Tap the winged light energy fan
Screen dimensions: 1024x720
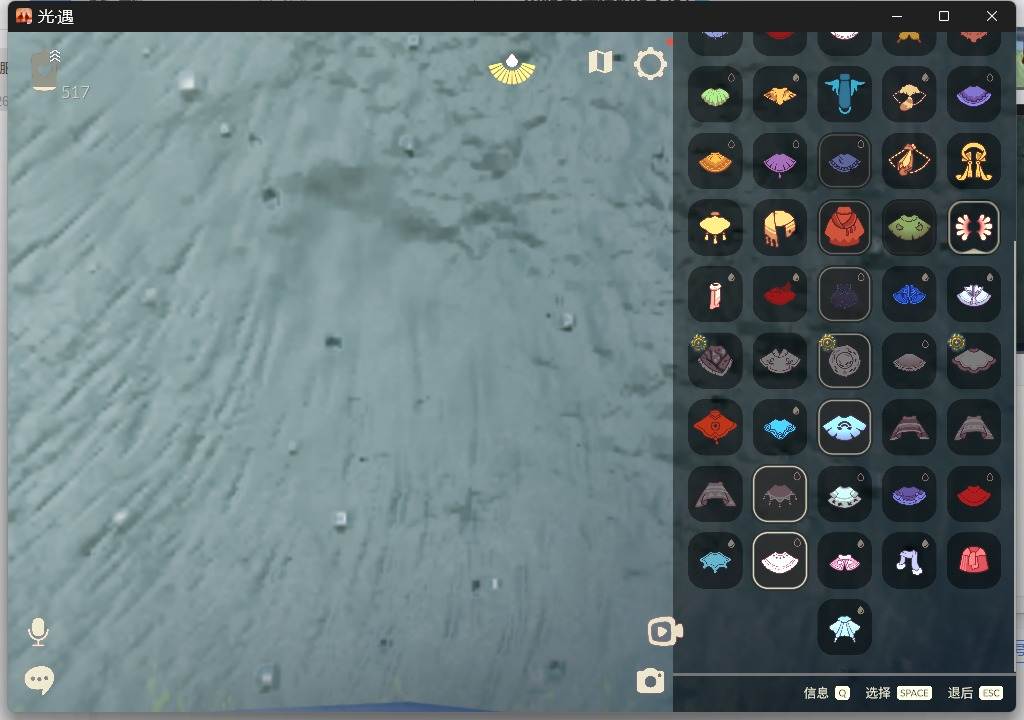[512, 69]
